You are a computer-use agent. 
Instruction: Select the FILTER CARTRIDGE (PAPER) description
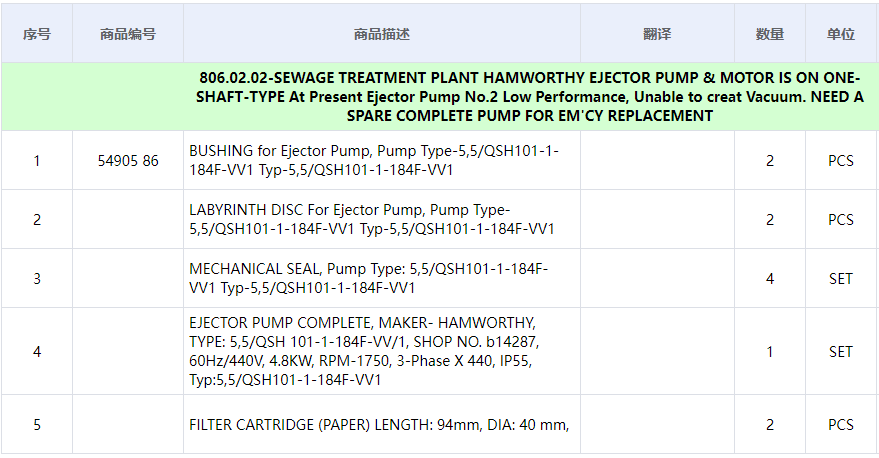[x=379, y=425]
